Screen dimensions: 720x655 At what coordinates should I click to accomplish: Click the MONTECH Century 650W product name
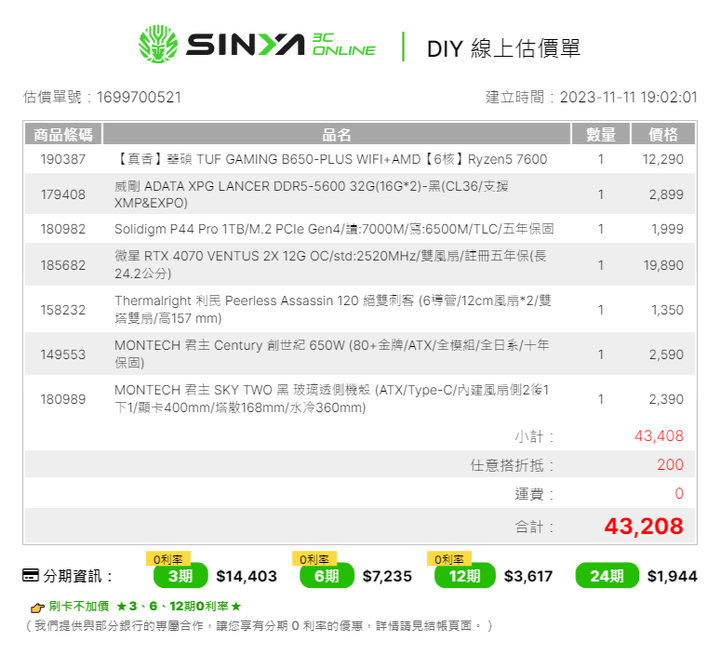coord(332,354)
